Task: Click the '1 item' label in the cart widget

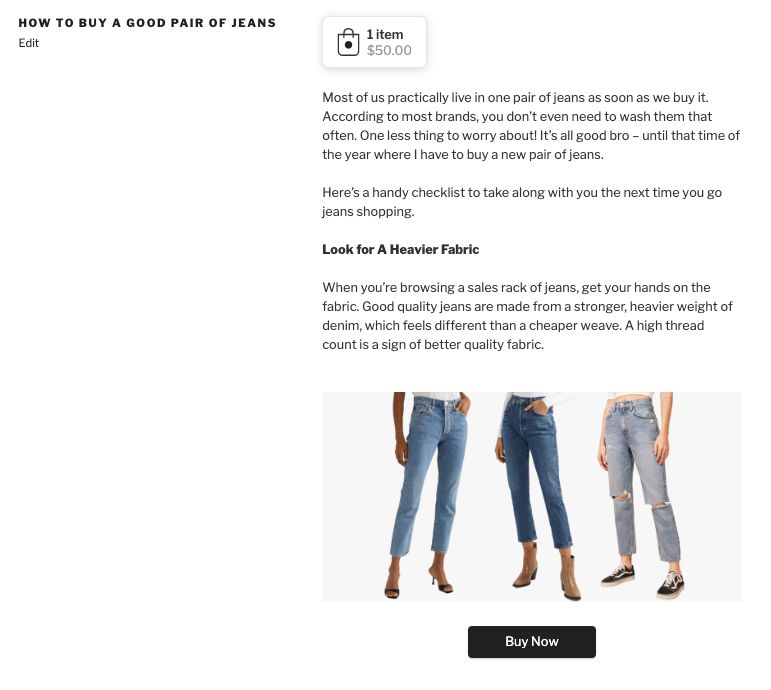Action: coord(385,34)
